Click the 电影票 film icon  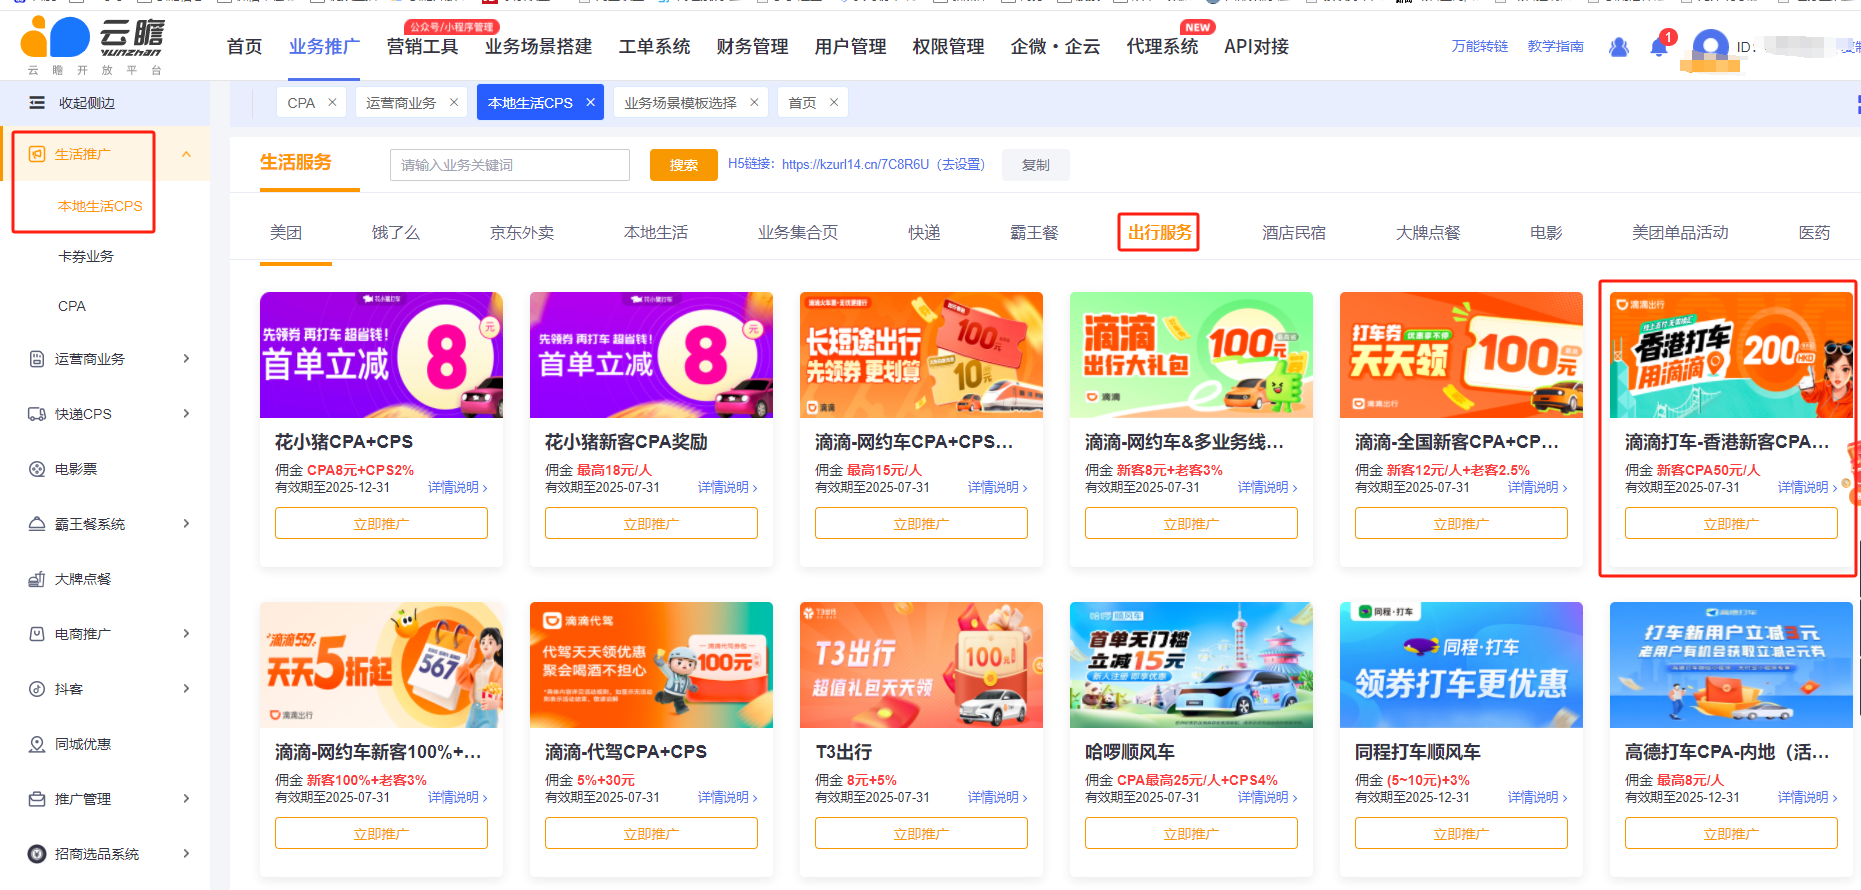(x=37, y=469)
